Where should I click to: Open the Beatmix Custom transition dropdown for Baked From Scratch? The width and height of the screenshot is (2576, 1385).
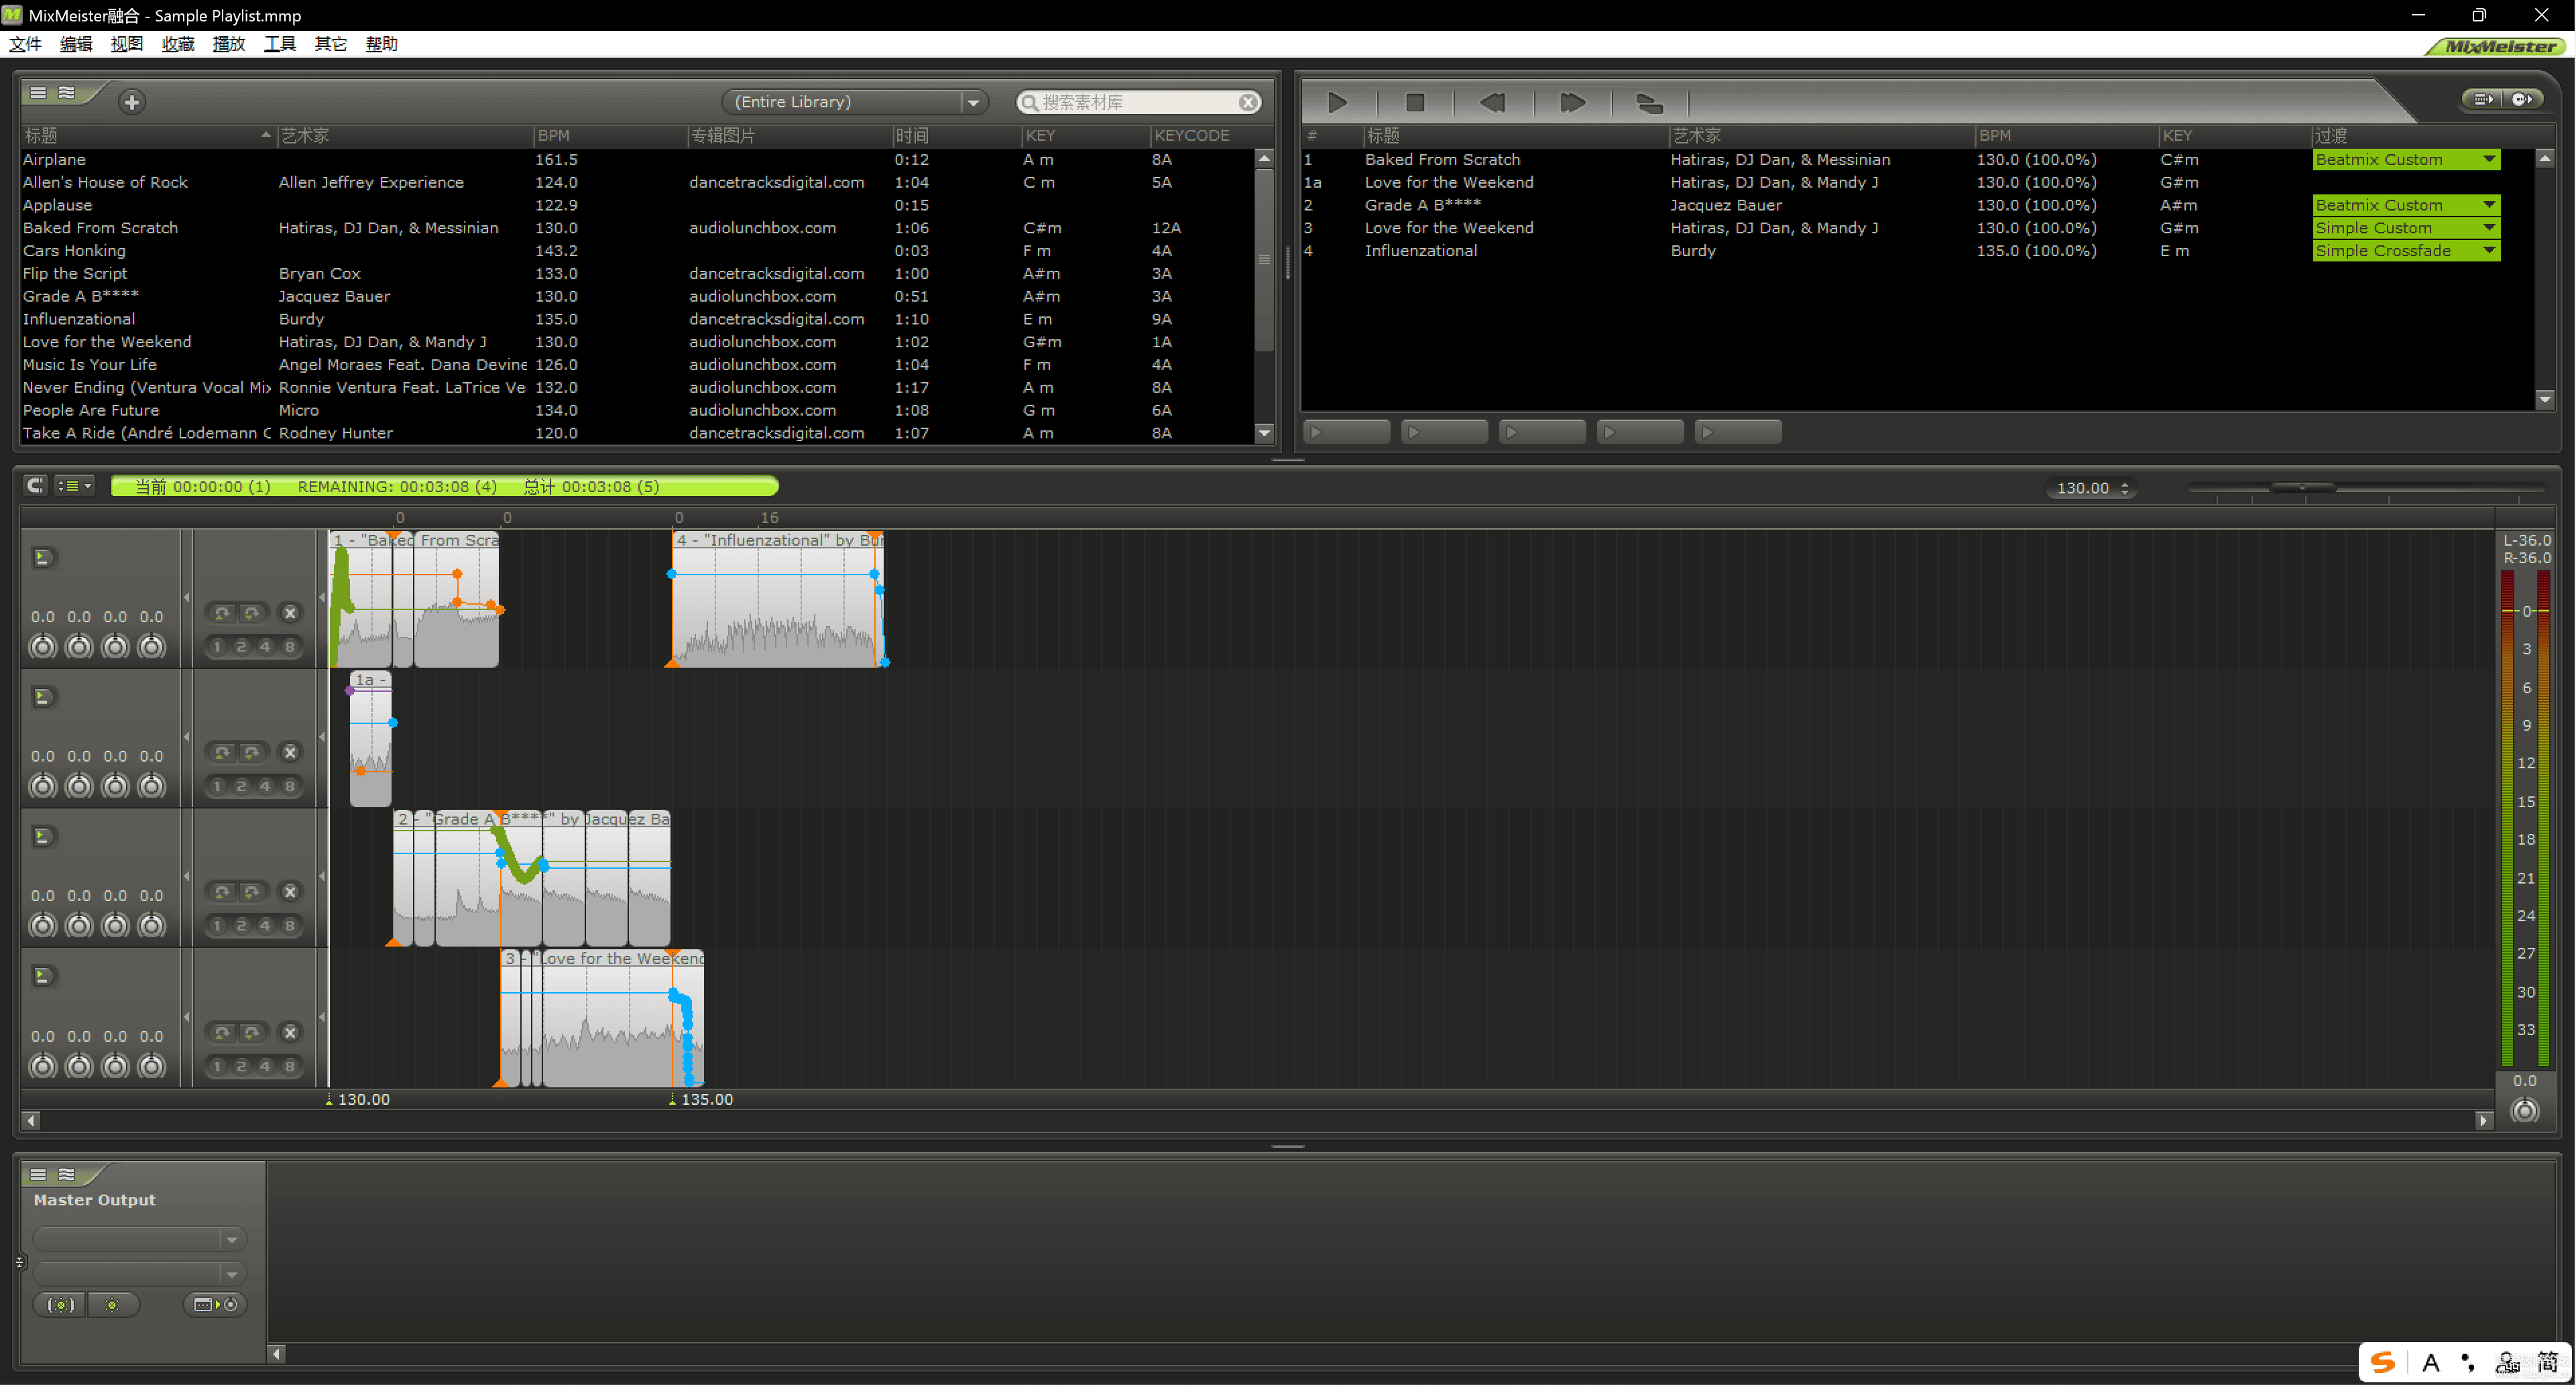click(x=2406, y=160)
